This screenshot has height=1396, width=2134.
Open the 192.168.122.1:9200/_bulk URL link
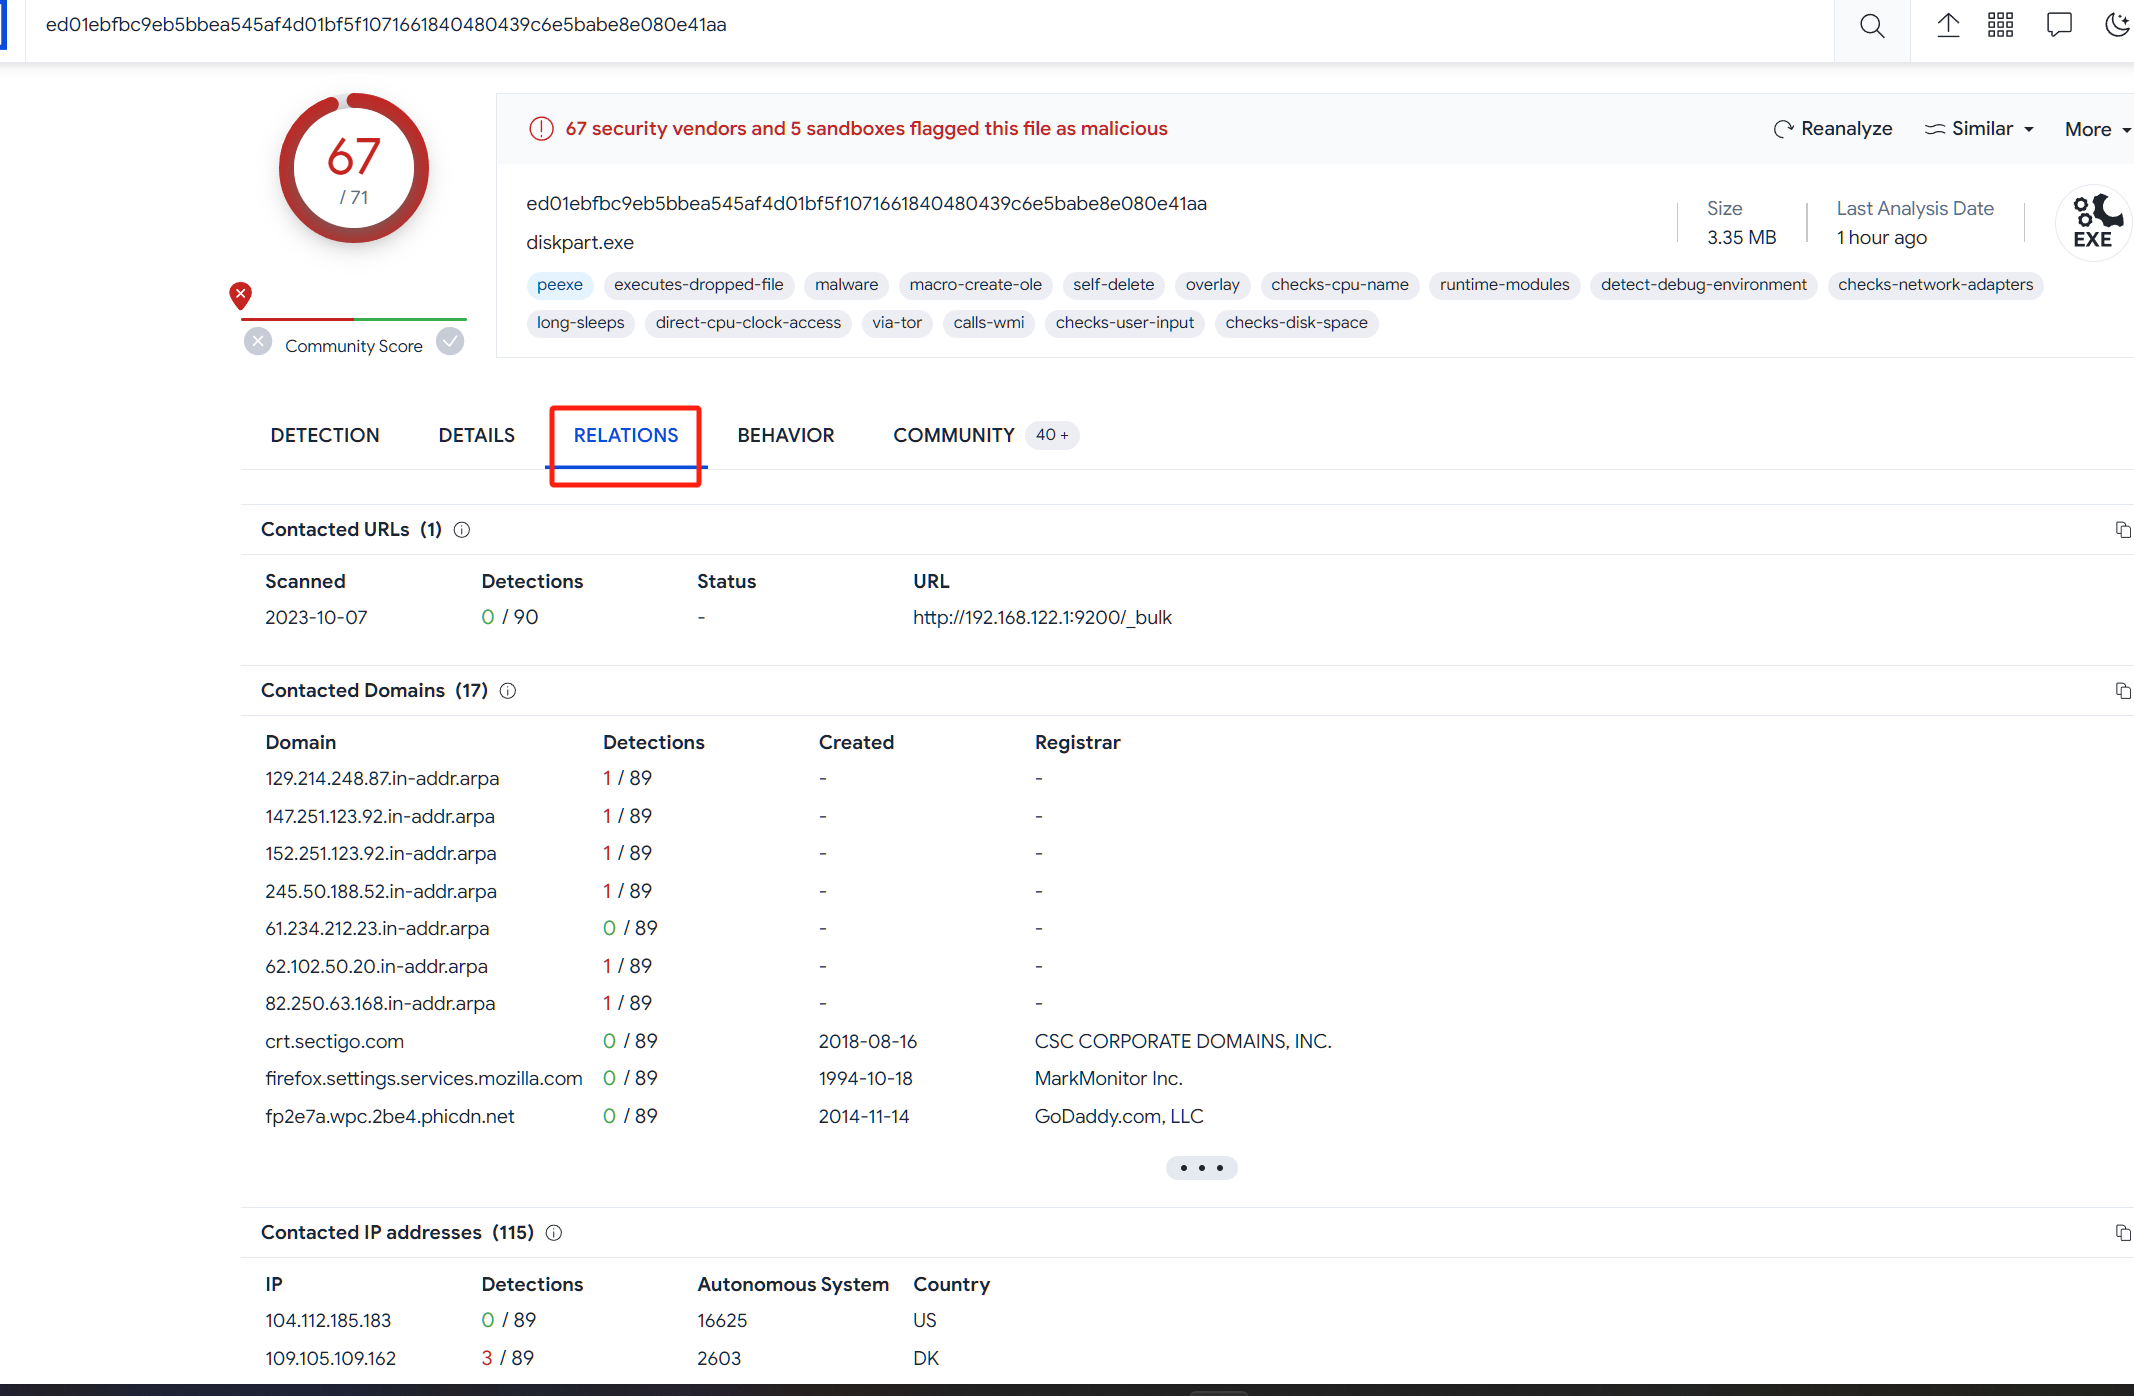1042,618
